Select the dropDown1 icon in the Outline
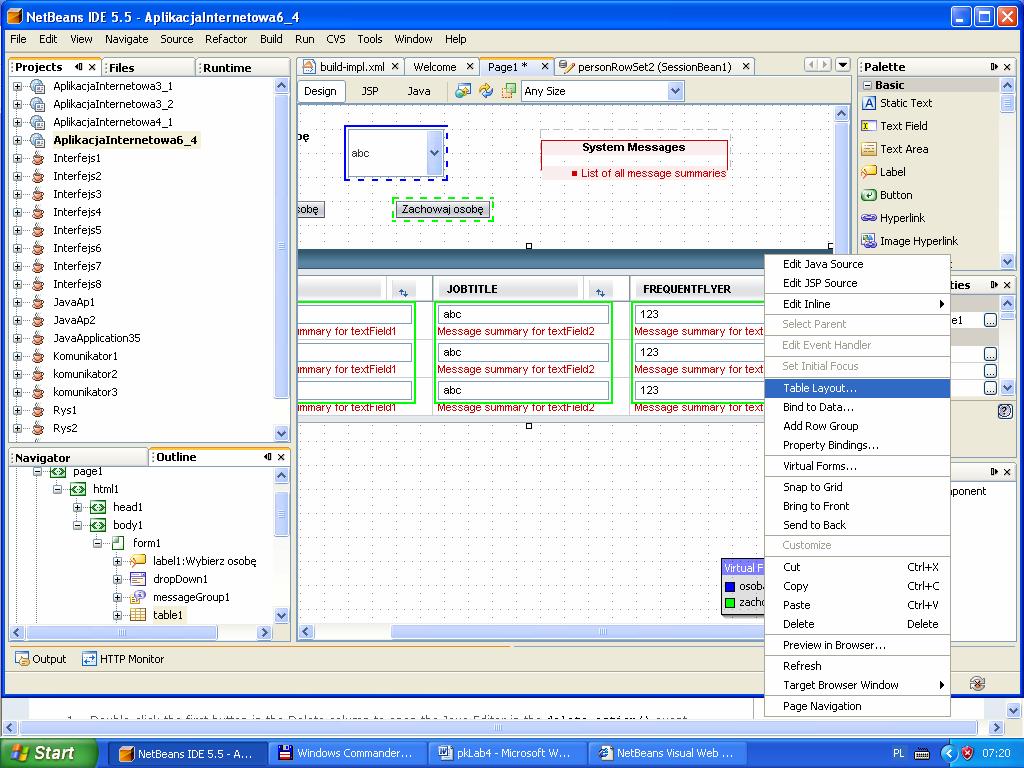 coord(138,579)
